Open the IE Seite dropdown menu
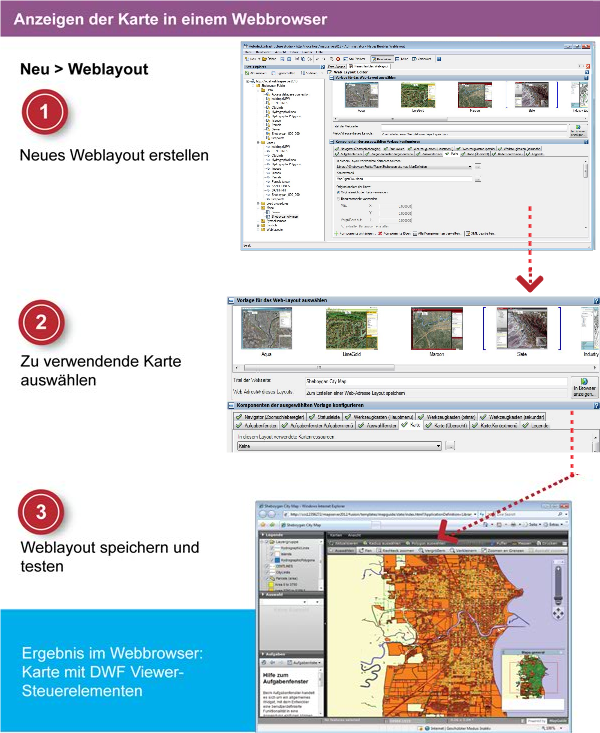 pos(533,525)
